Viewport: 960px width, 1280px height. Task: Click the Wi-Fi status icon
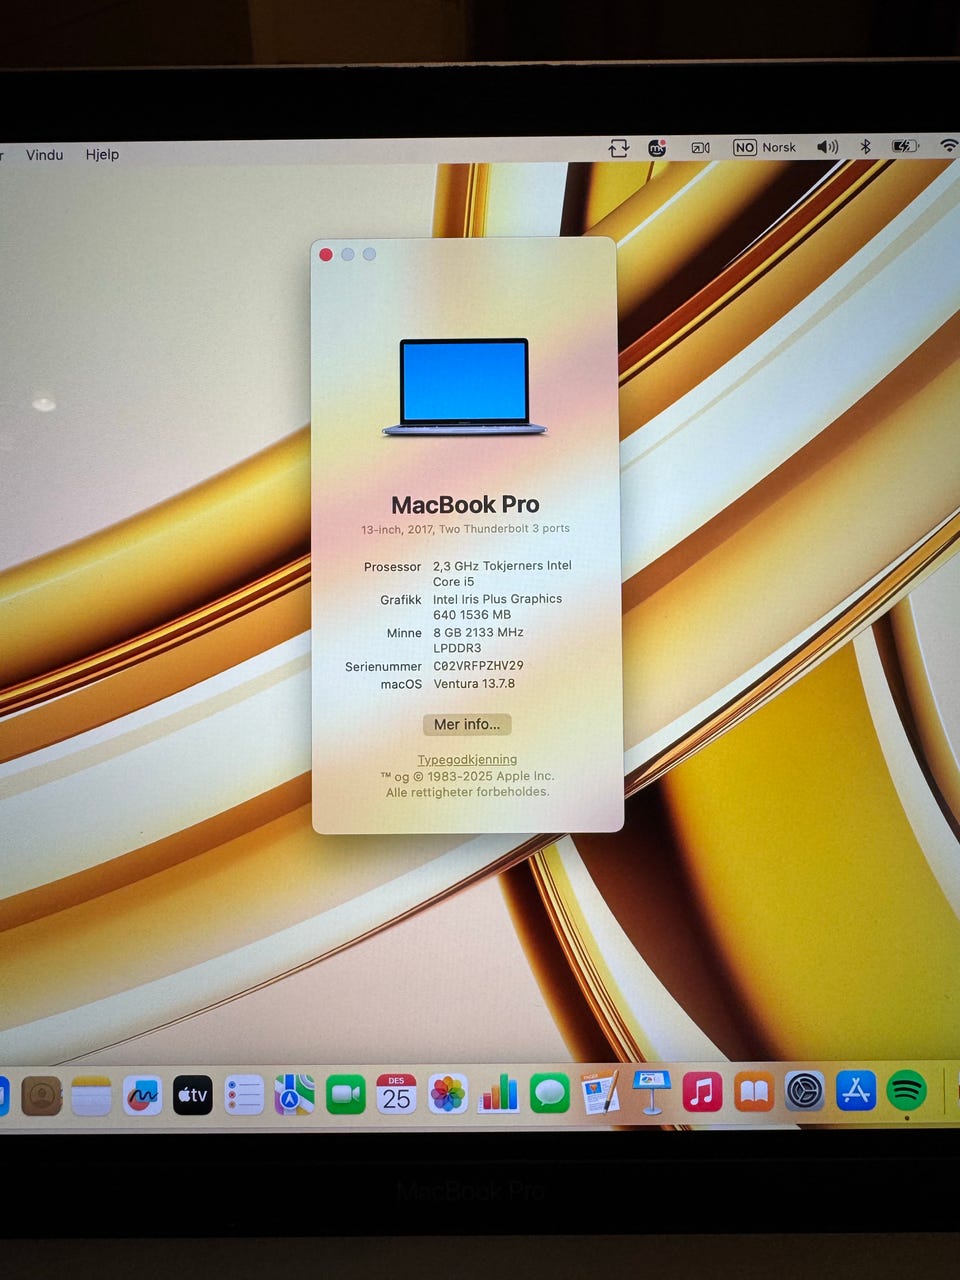[x=948, y=146]
